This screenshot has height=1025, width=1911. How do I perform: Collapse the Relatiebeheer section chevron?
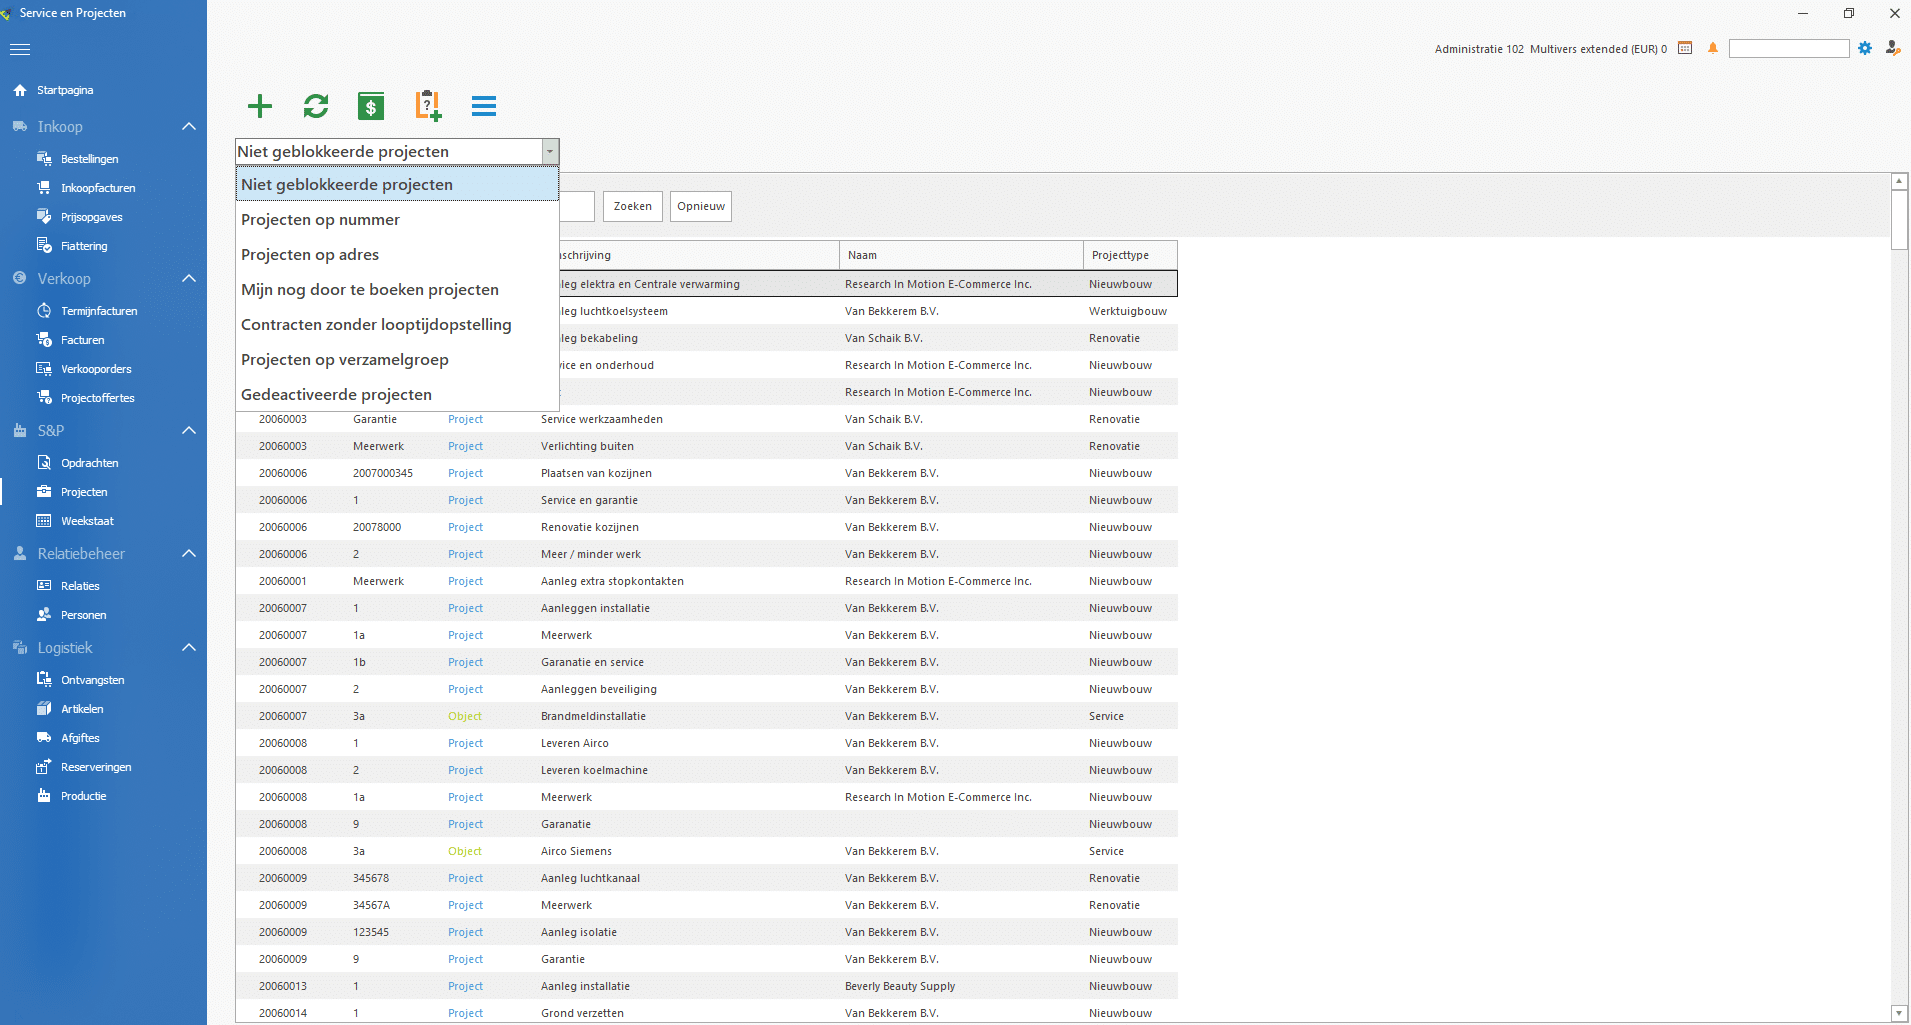[189, 554]
